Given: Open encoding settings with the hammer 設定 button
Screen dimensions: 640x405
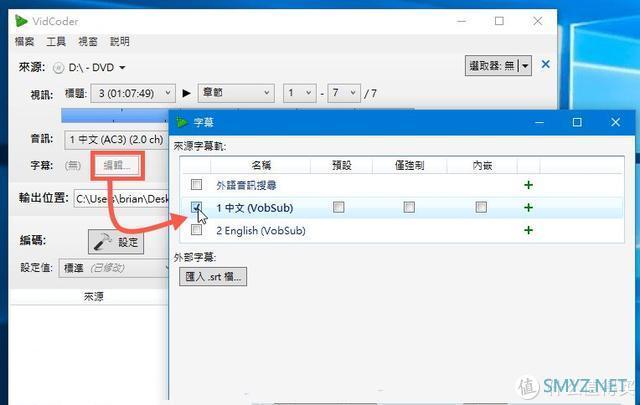Looking at the screenshot, I should [116, 242].
